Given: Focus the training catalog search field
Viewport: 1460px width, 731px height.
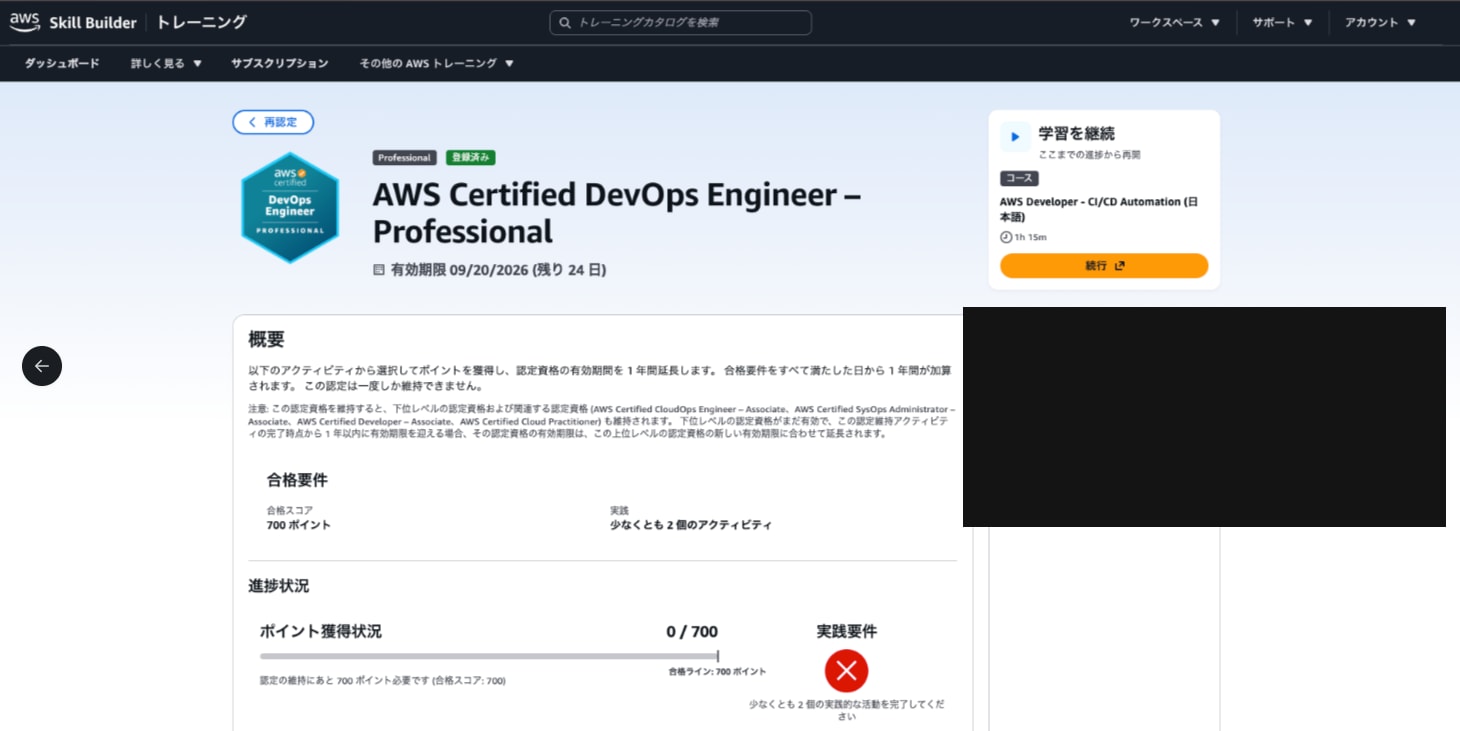Looking at the screenshot, I should tap(680, 23).
